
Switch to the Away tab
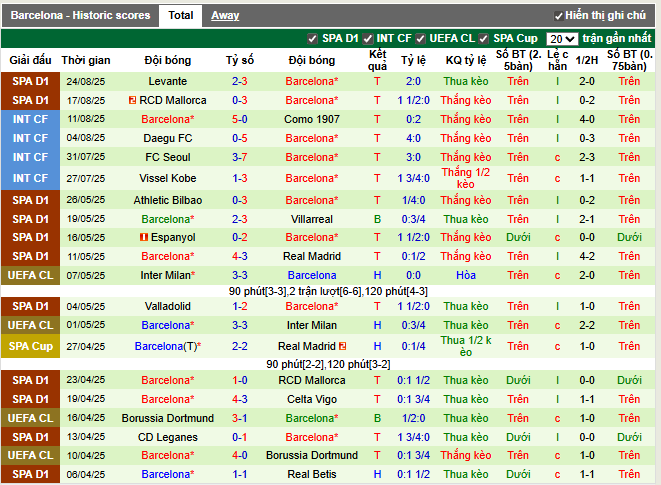(225, 16)
